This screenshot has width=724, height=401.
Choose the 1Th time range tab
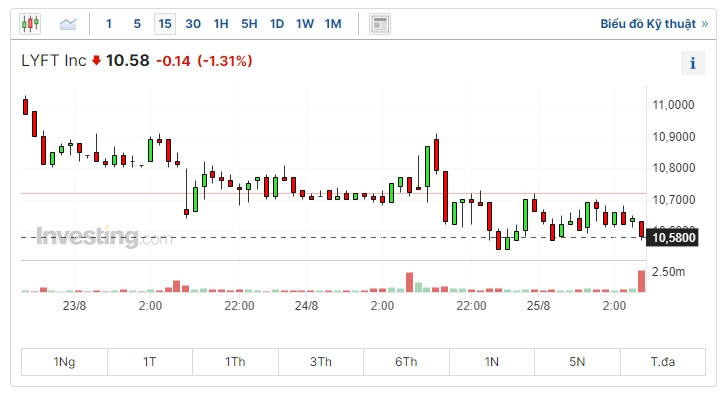[235, 362]
